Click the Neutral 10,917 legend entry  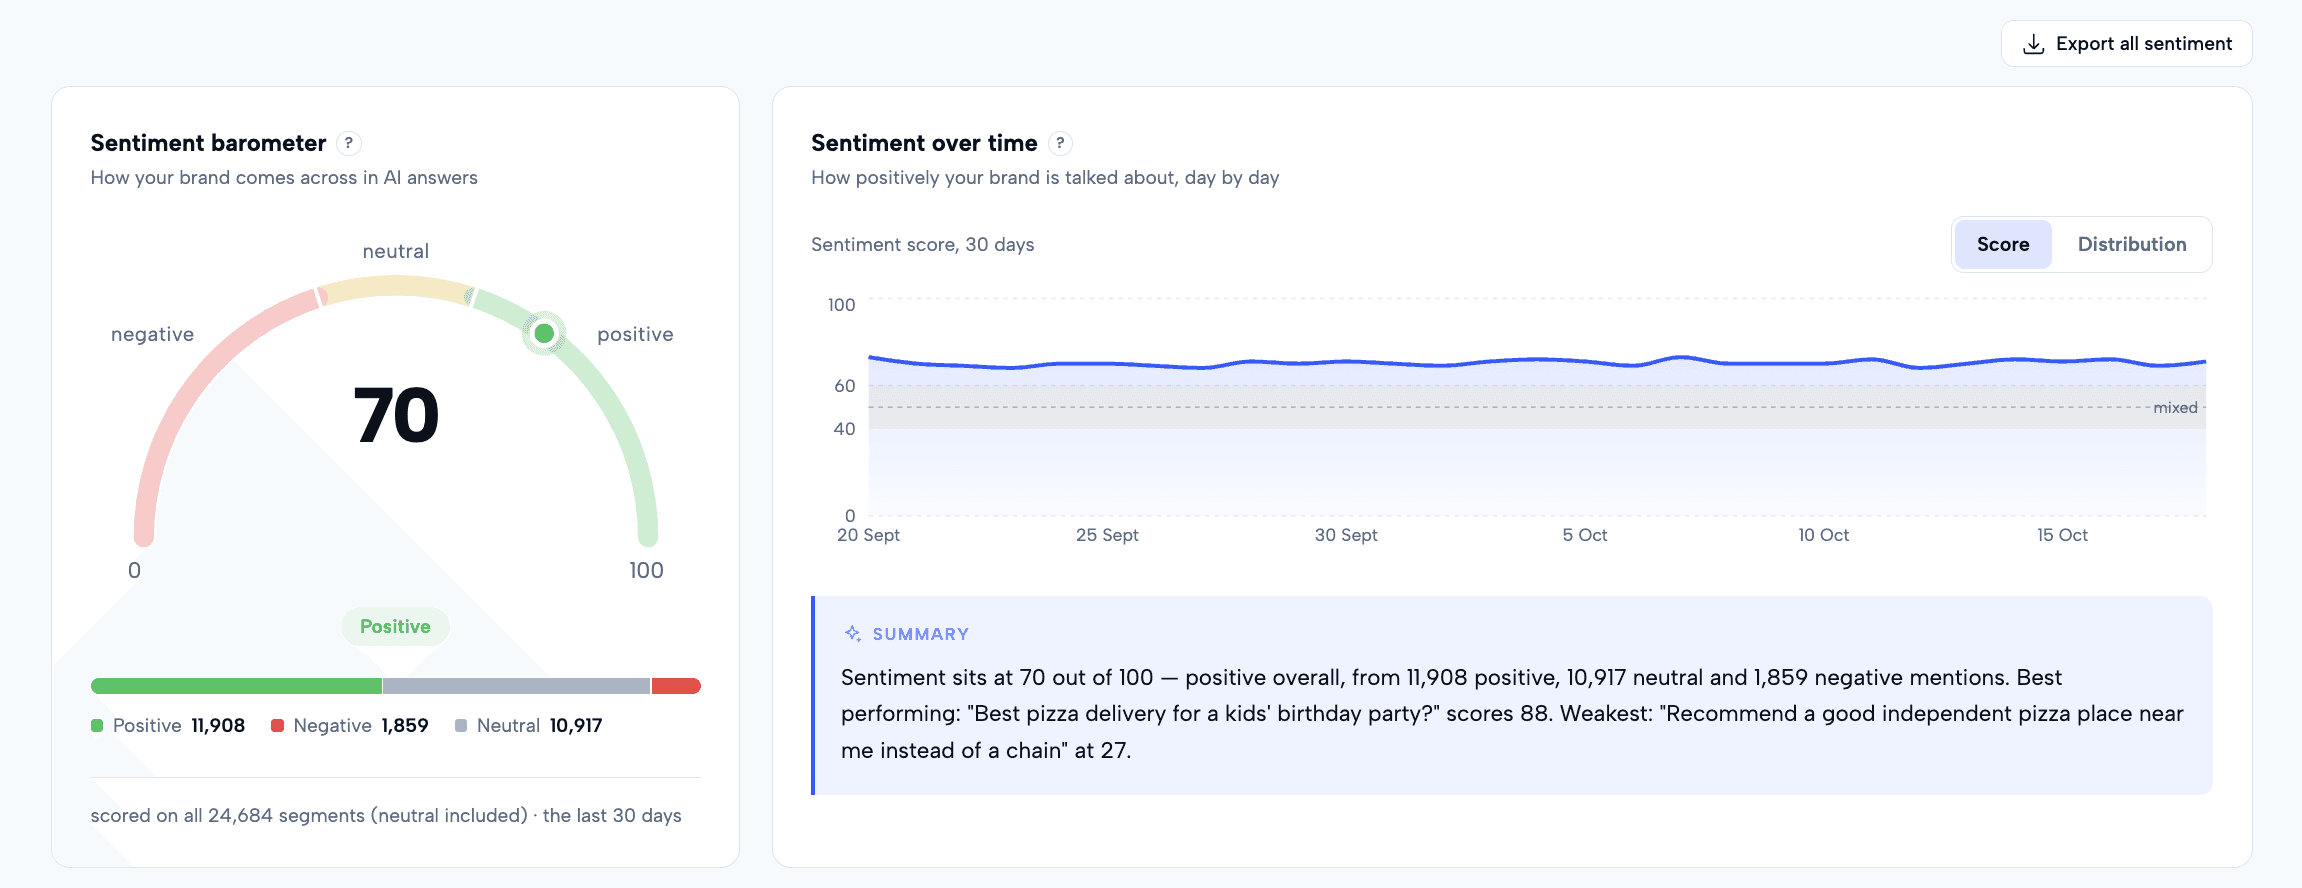tap(529, 725)
